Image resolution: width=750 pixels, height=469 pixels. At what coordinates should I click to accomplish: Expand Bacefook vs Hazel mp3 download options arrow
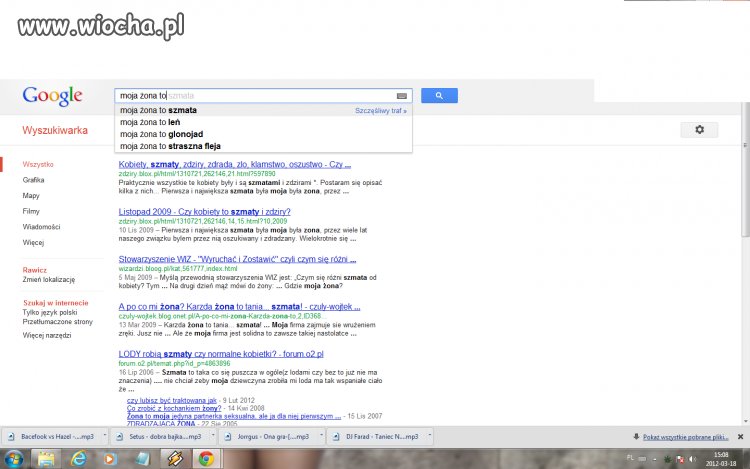(x=105, y=436)
